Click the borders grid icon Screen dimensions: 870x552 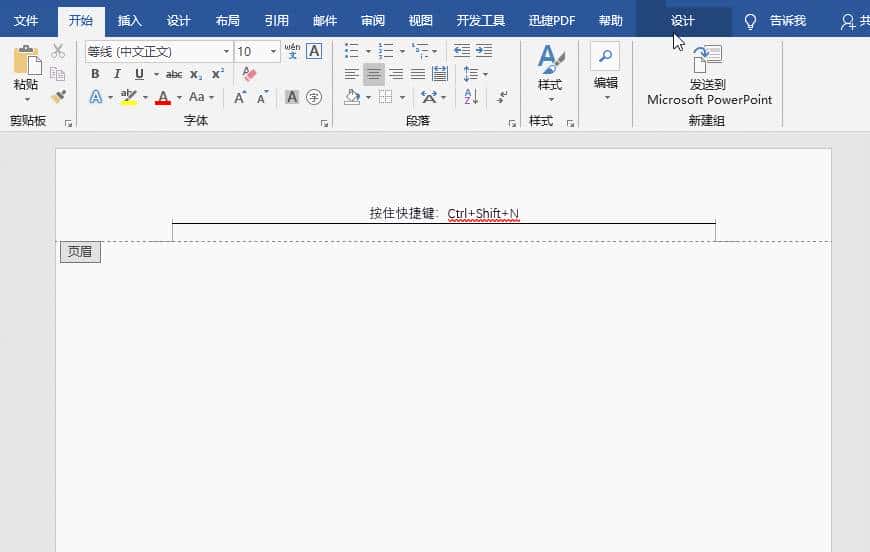coord(386,97)
